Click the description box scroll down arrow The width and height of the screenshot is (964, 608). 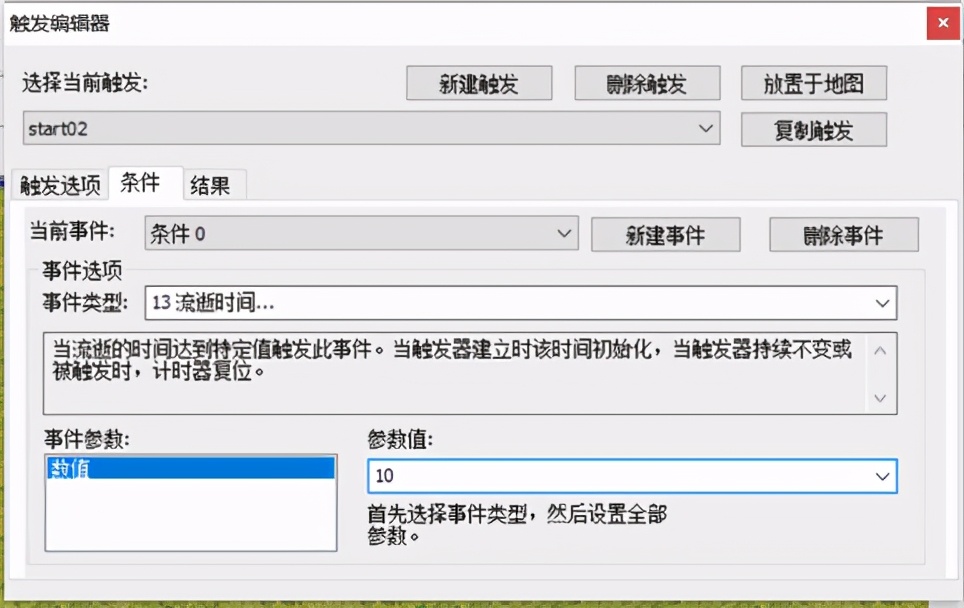(x=880, y=398)
